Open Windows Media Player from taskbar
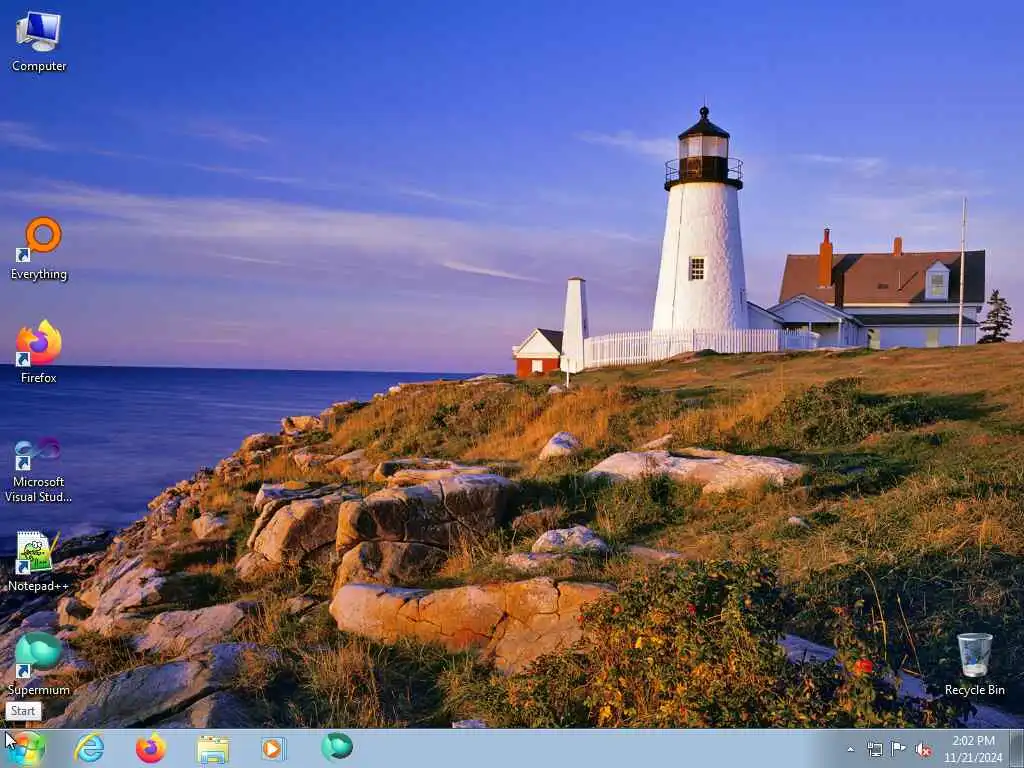Screen dimensions: 1024x768 274,748
